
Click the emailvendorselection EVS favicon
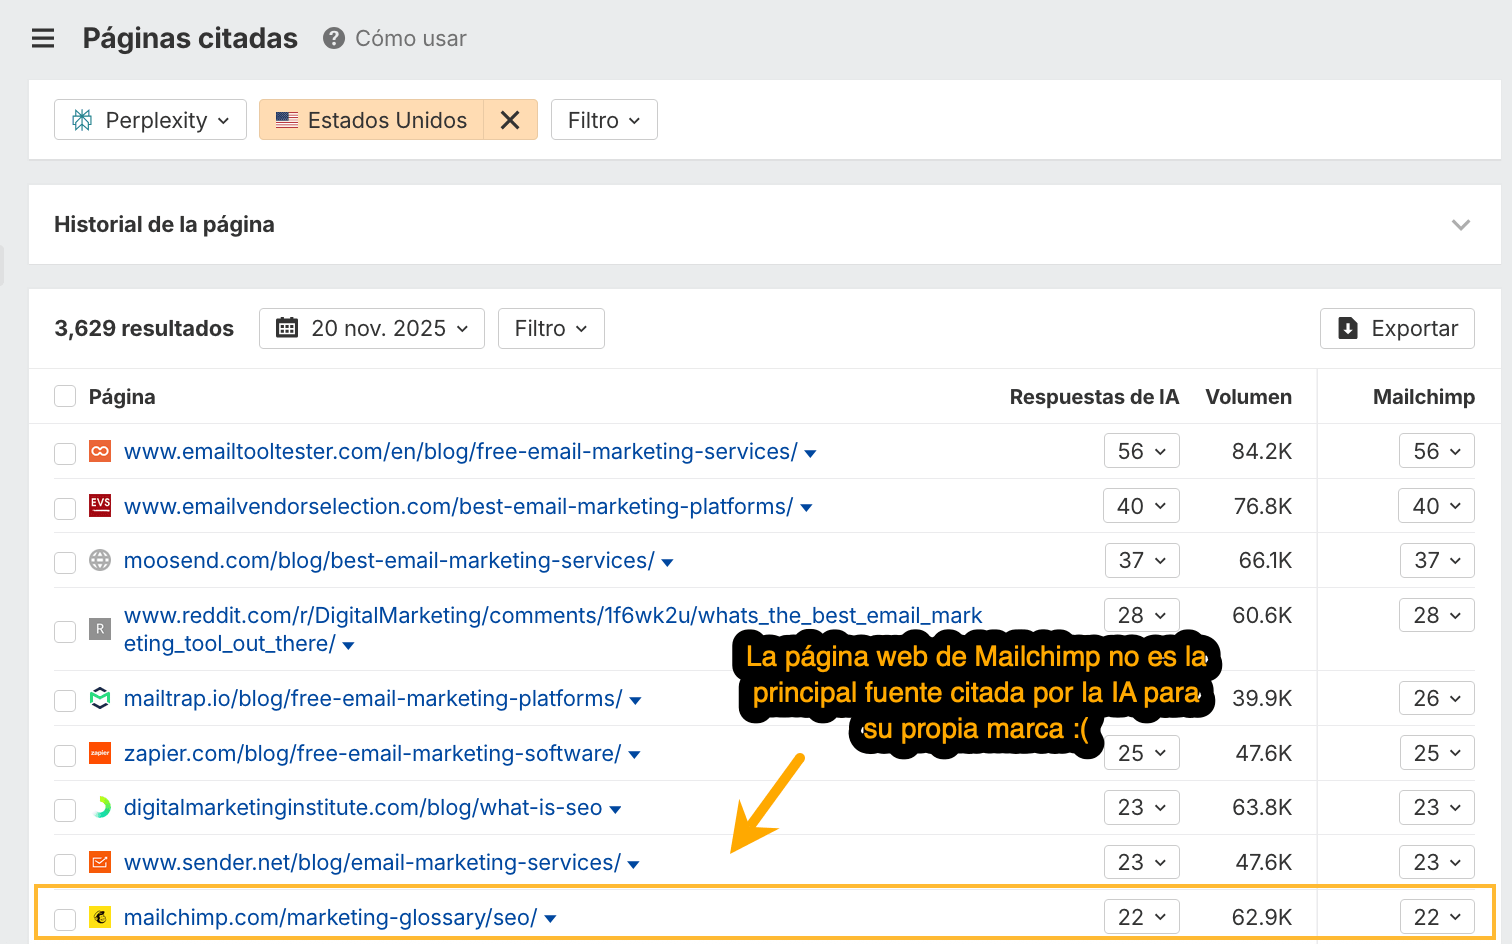[x=100, y=505]
